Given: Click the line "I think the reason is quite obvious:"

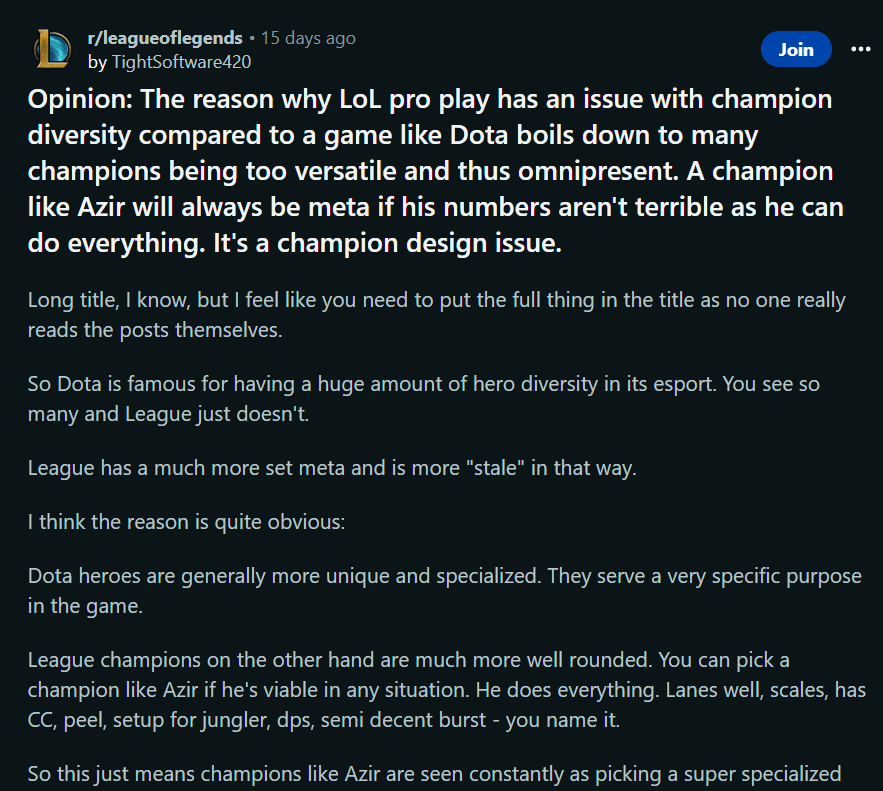Looking at the screenshot, I should point(186,523).
